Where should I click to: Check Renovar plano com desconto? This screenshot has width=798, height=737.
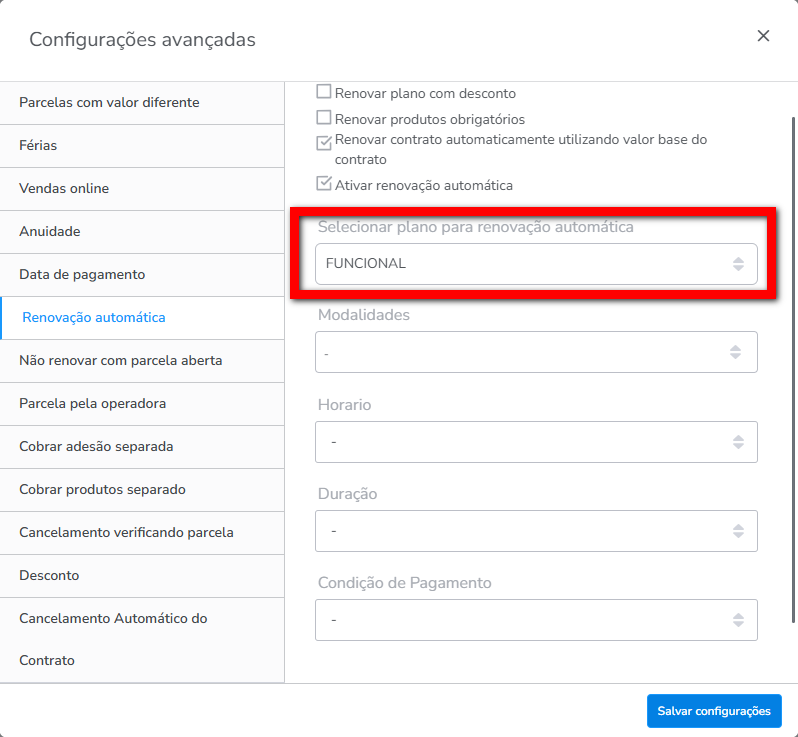(x=324, y=92)
